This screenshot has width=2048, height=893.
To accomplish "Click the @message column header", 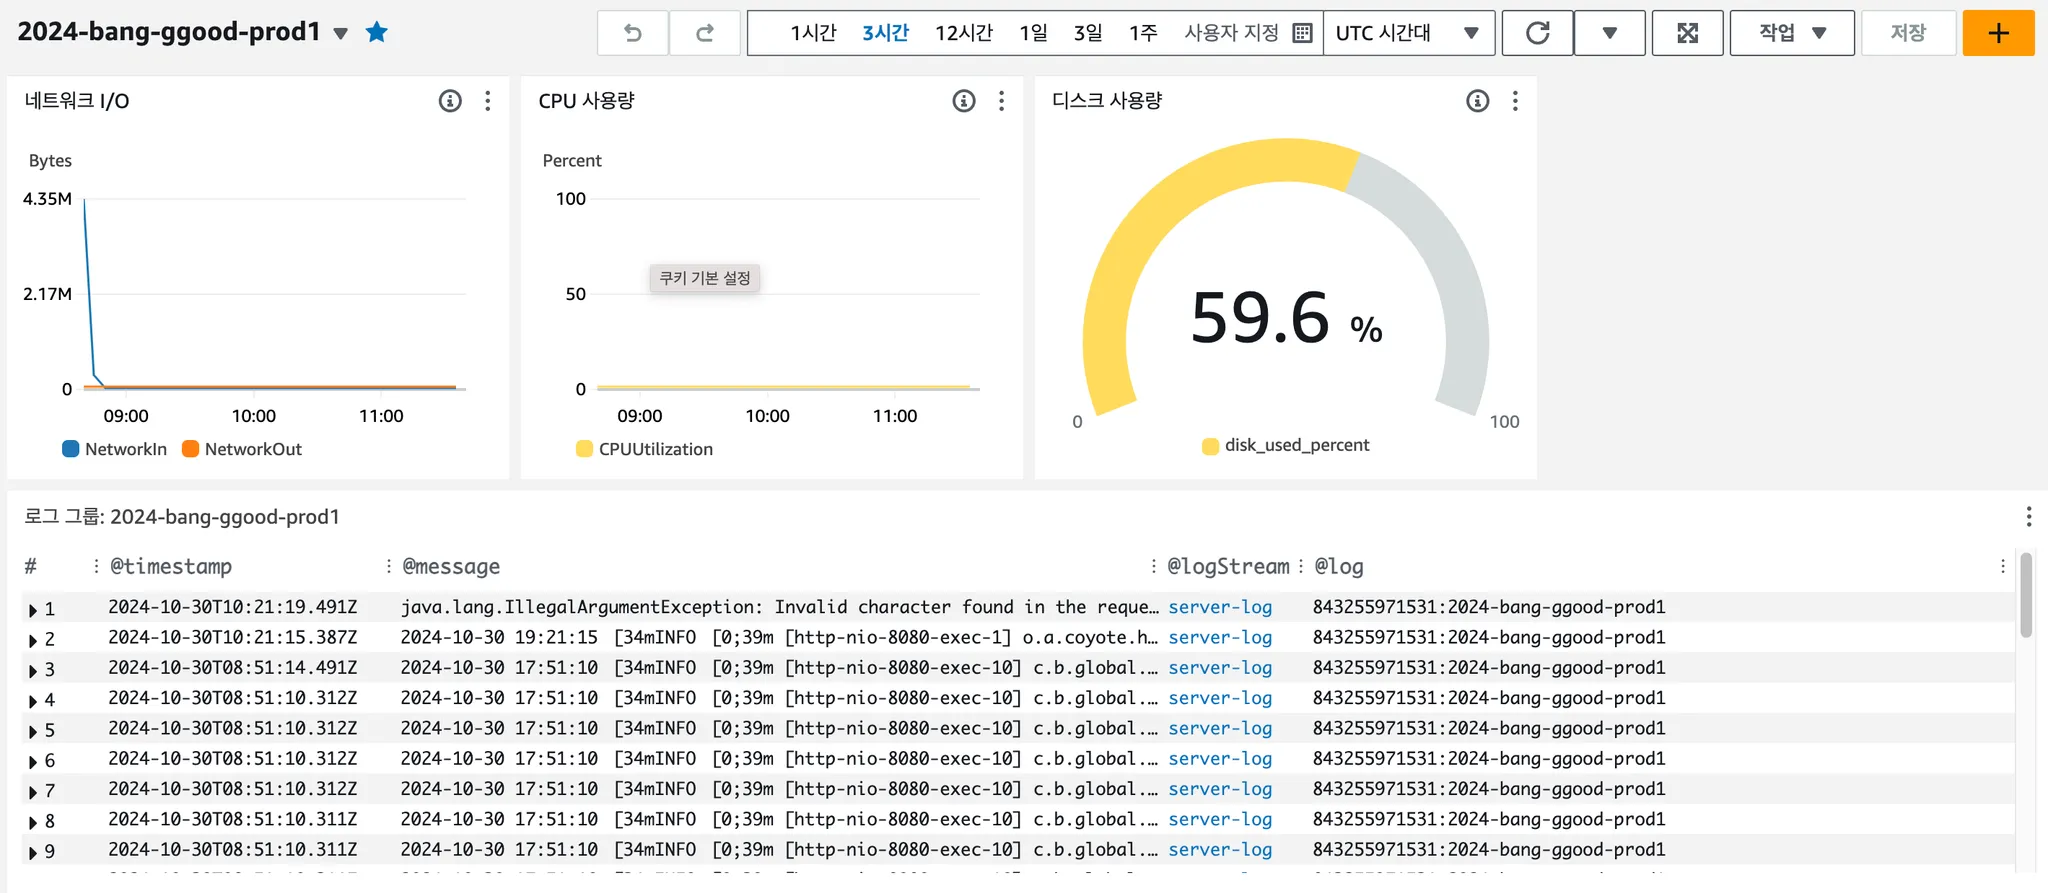I will tap(451, 566).
